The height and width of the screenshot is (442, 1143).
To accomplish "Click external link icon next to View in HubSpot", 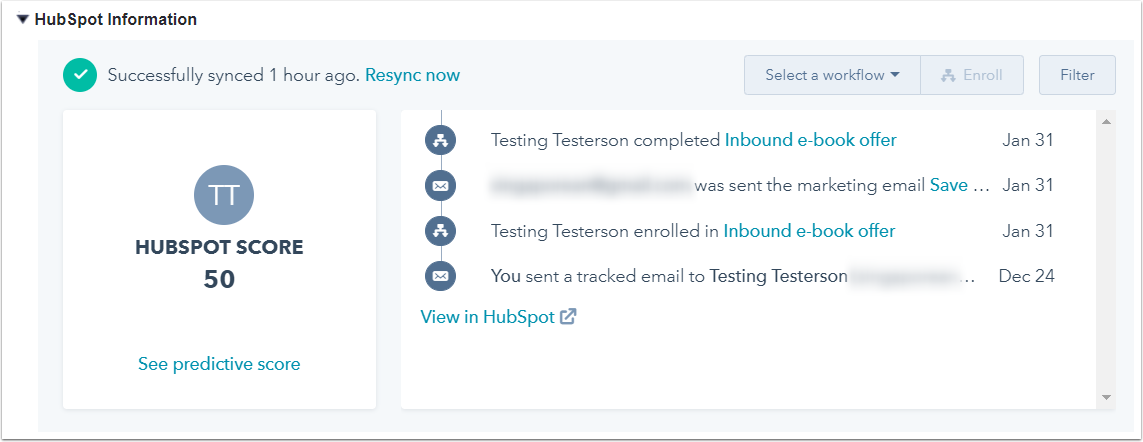I will tap(568, 317).
